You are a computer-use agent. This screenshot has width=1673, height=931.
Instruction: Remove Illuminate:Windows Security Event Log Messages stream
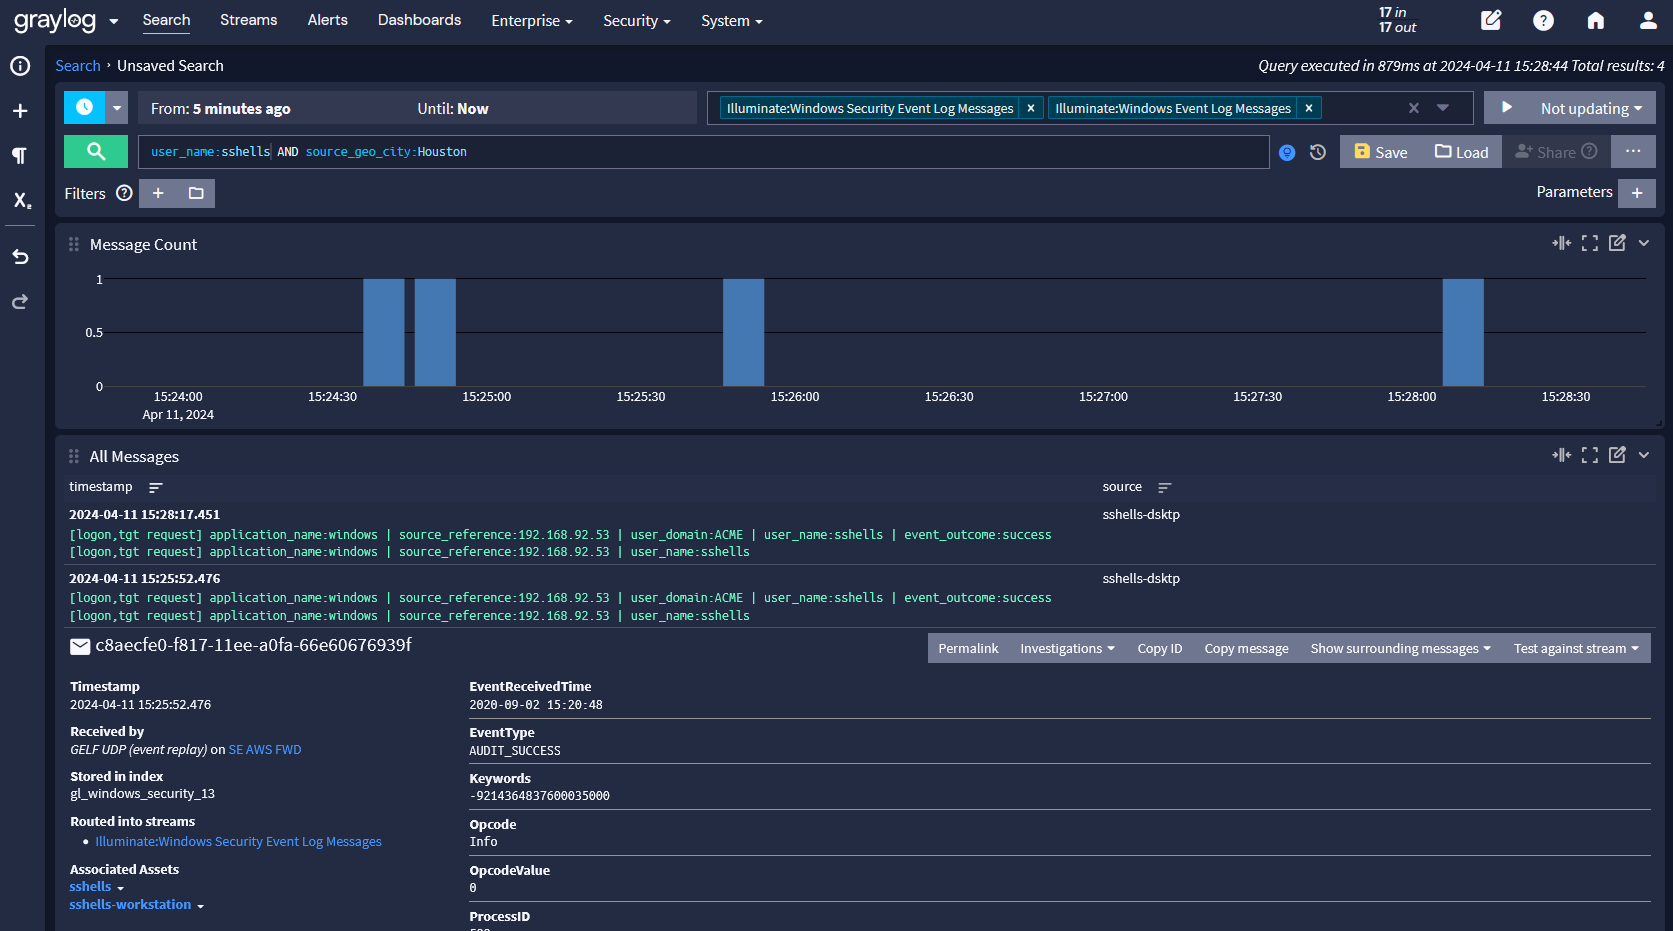[x=1031, y=108]
